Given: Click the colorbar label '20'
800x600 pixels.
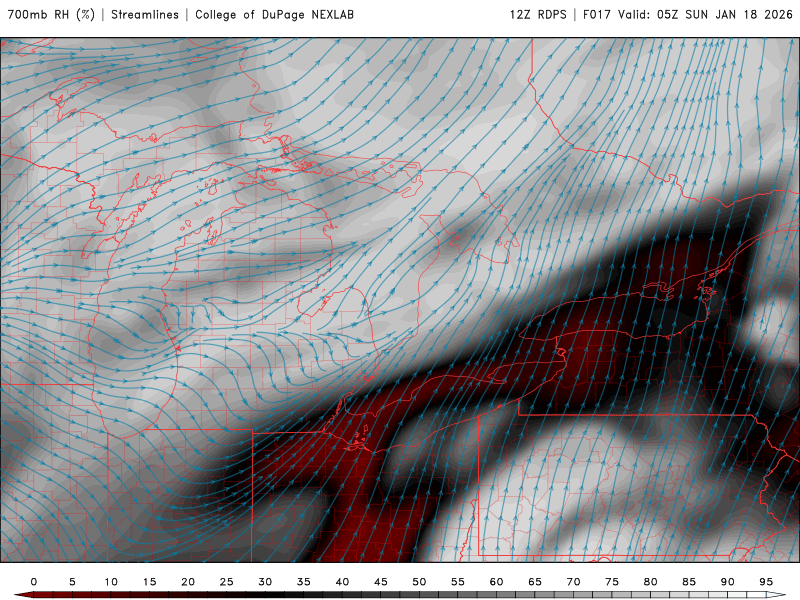Looking at the screenshot, I should [x=188, y=582].
